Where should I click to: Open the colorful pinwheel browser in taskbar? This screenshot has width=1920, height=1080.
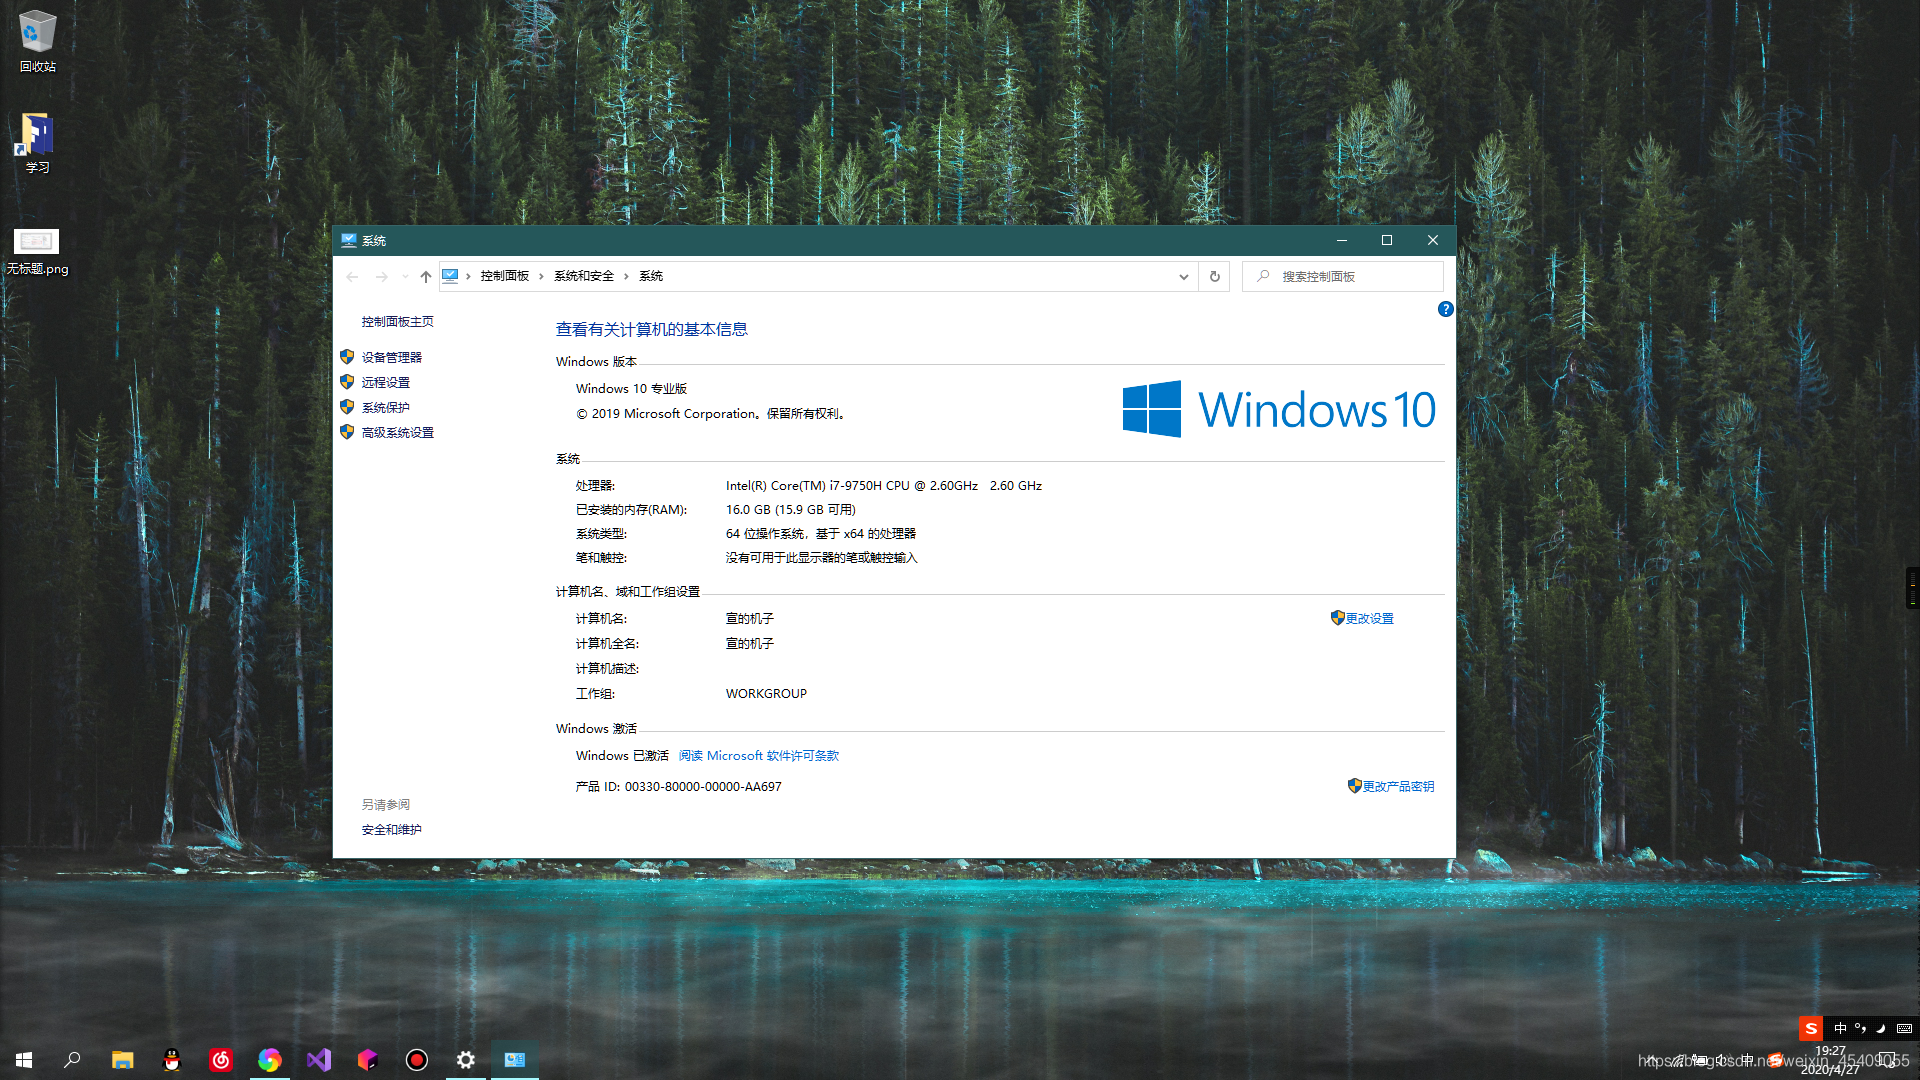[269, 1059]
